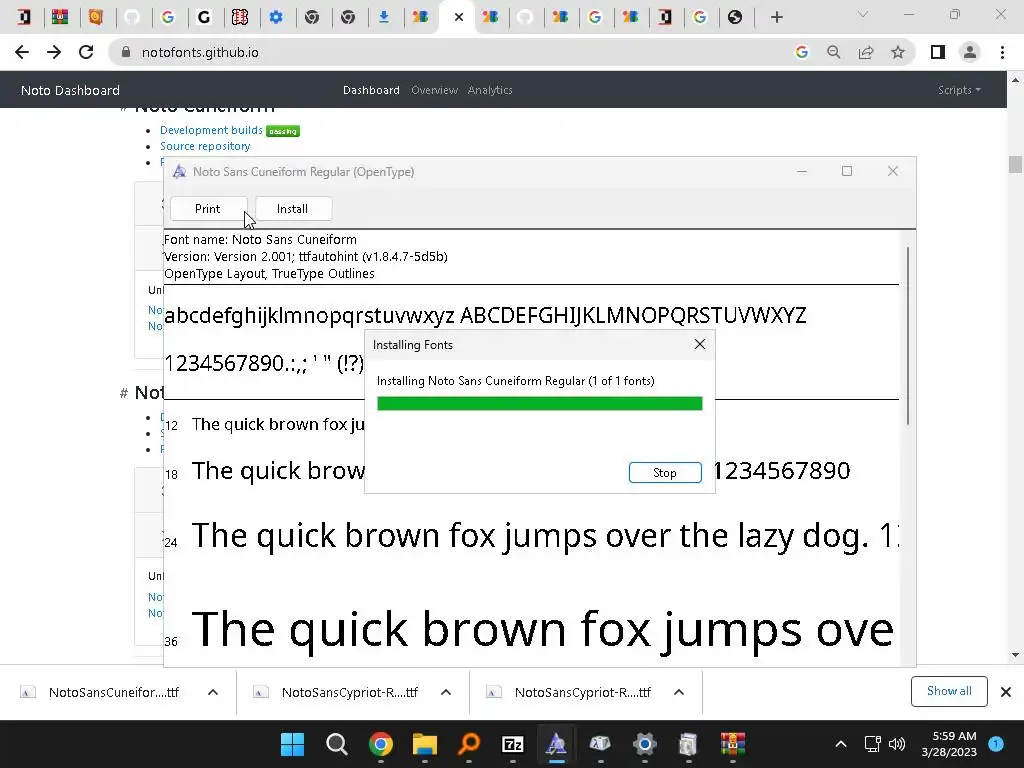The height and width of the screenshot is (768, 1024).
Task: Close the downloads shelf
Action: pyautogui.click(x=1006, y=692)
